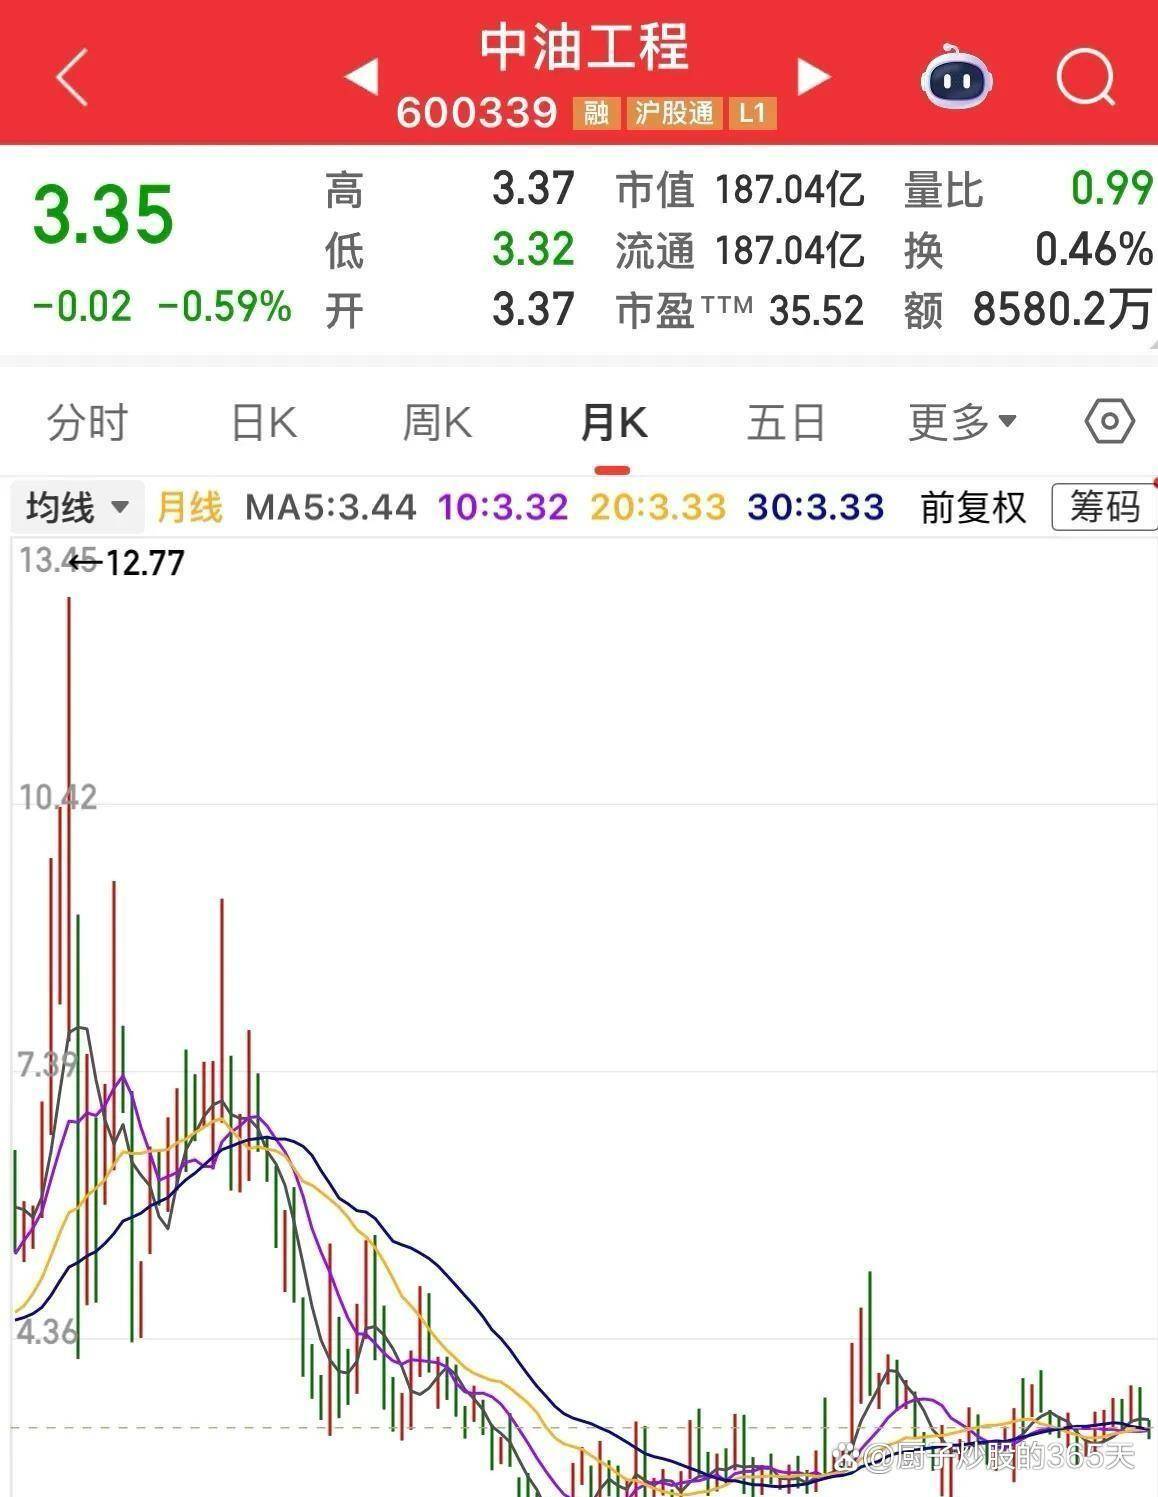This screenshot has height=1497, width=1158.
Task: Go to next stock with right triangle
Action: [813, 77]
